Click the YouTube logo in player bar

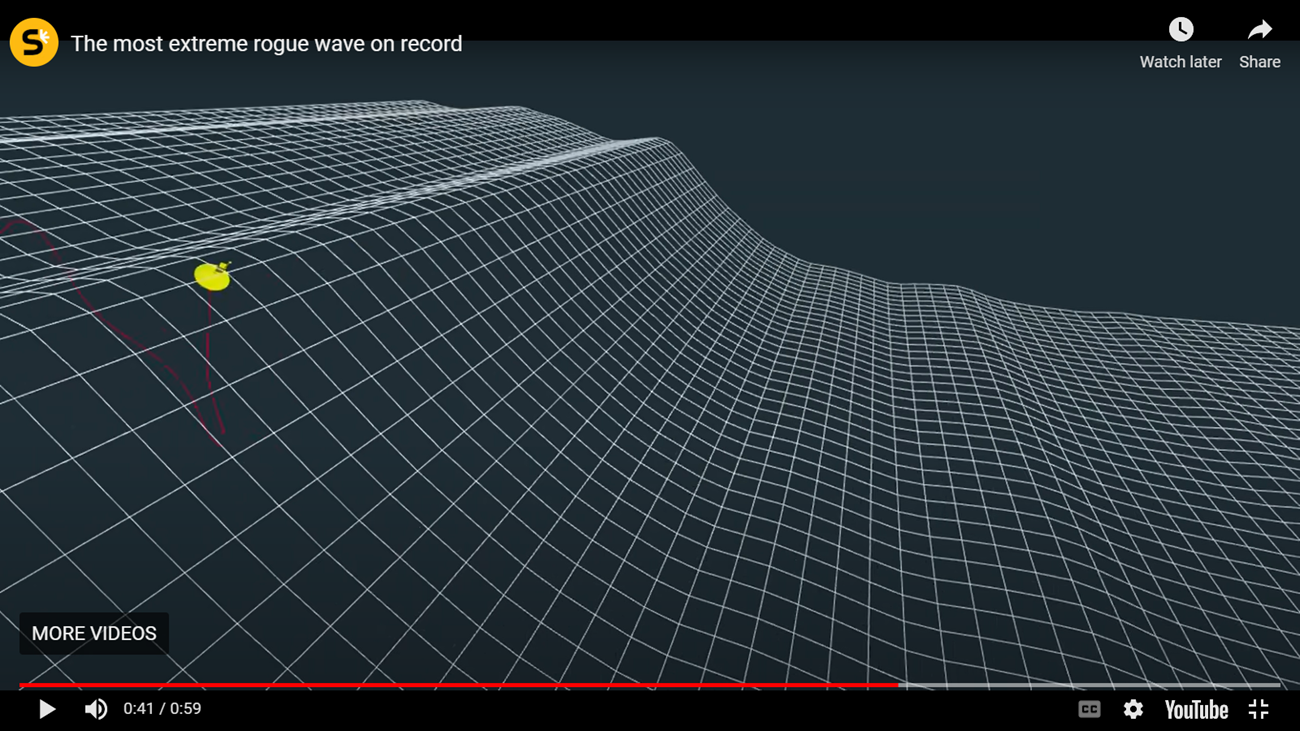click(1196, 709)
